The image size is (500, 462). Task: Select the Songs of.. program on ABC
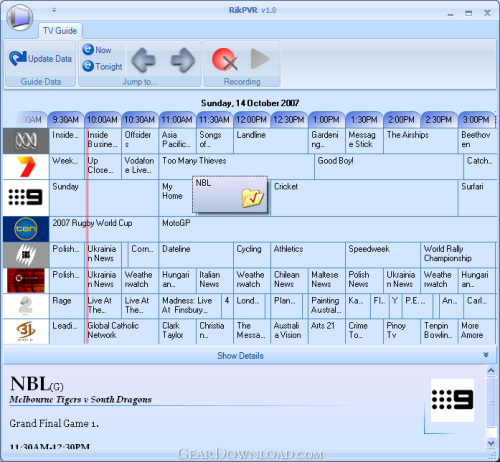215,141
